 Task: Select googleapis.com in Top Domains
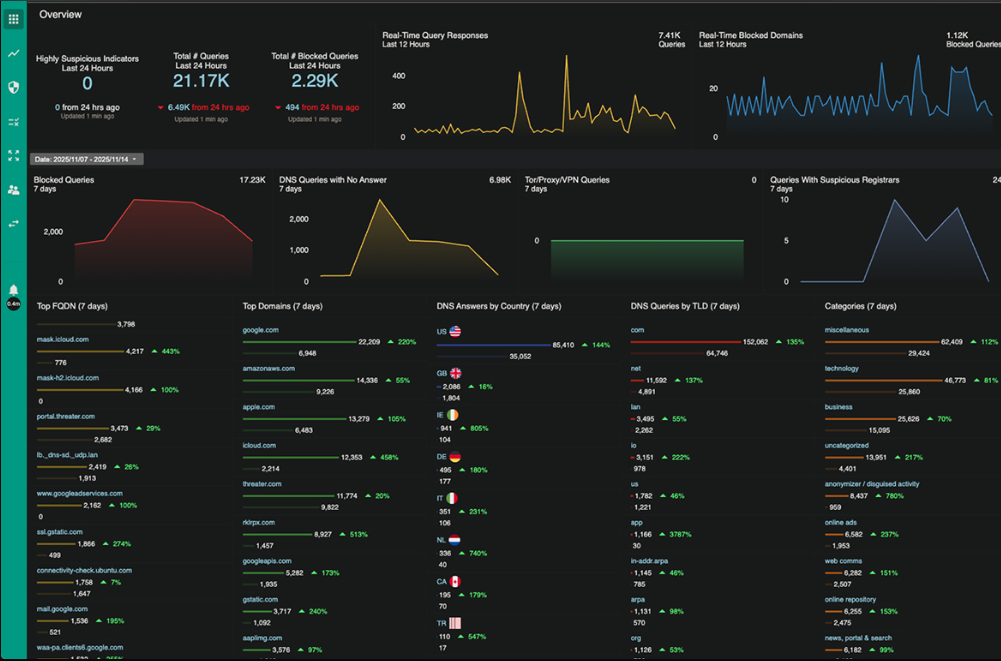point(267,561)
